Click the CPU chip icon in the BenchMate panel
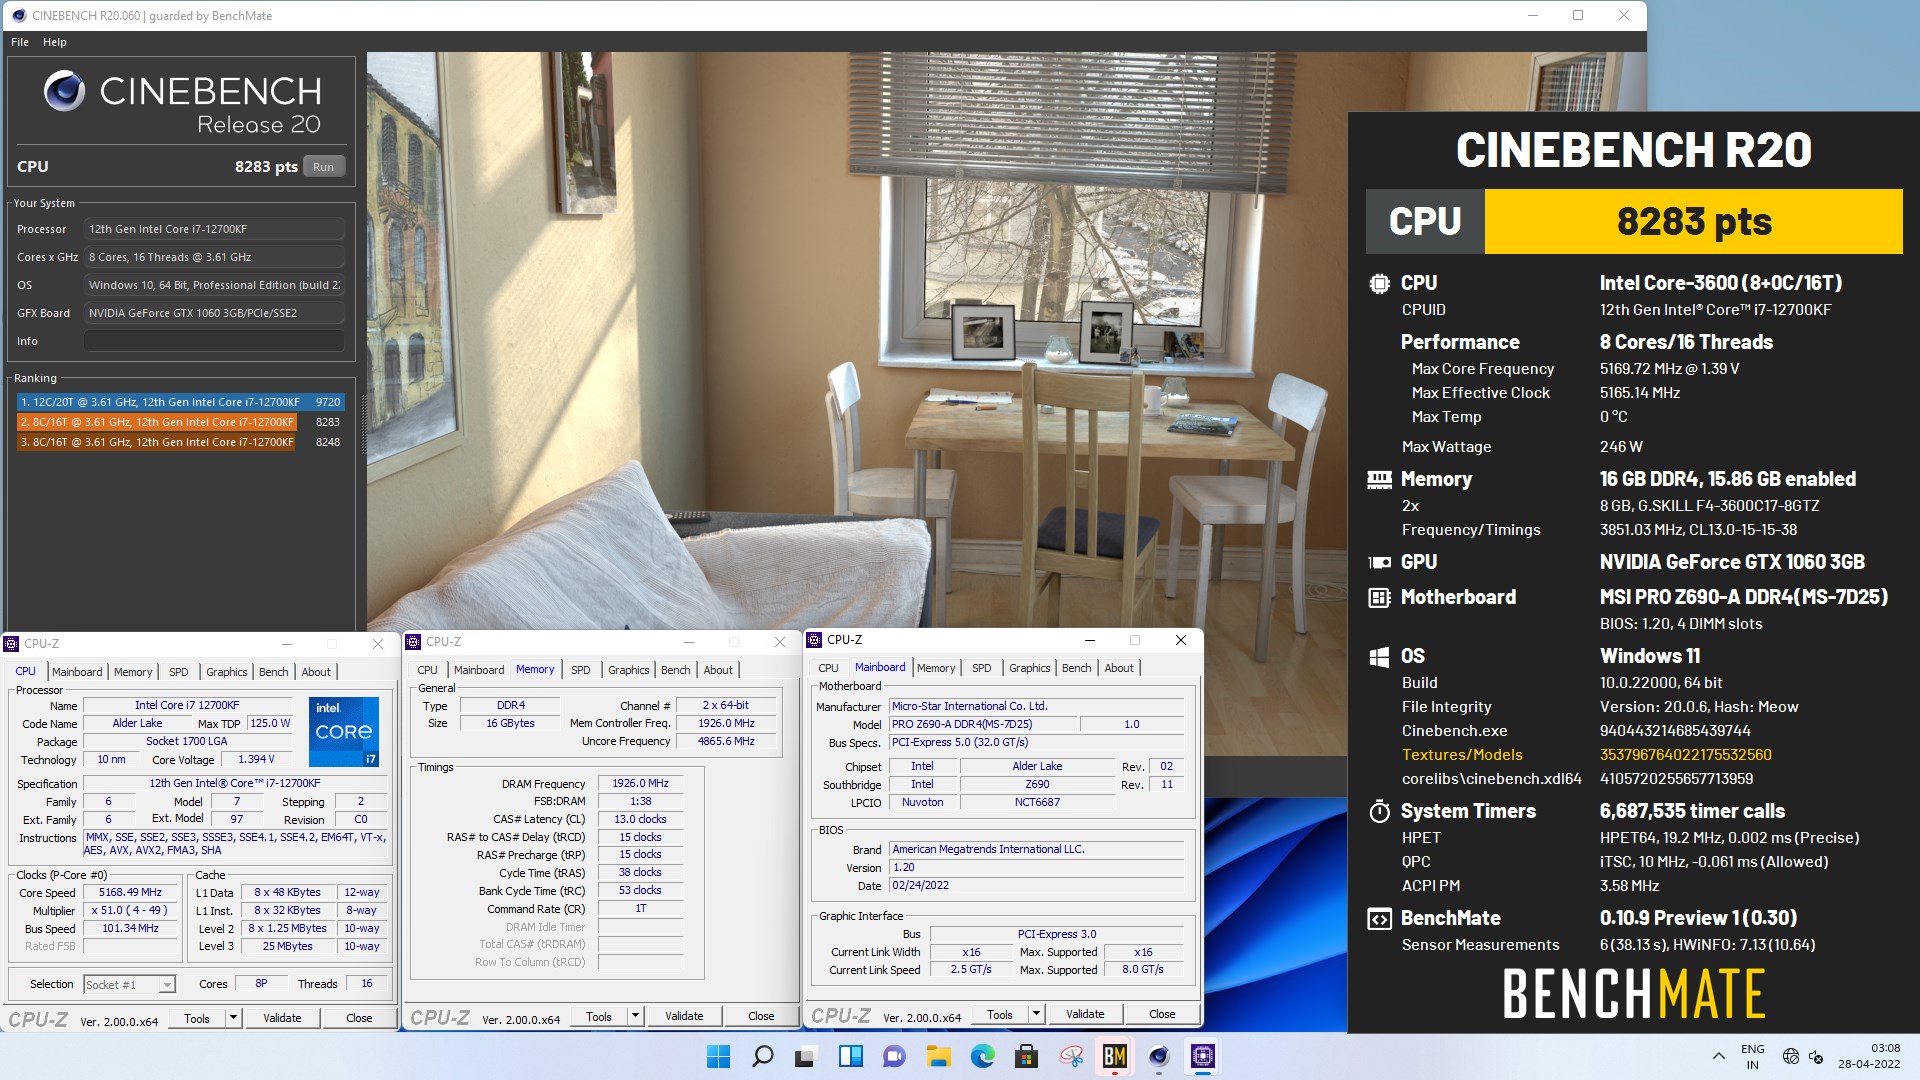The width and height of the screenshot is (1920, 1080). point(1379,283)
